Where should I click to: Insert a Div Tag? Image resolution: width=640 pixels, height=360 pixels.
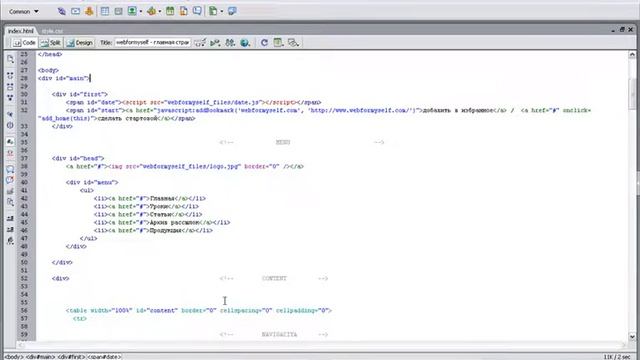118,11
